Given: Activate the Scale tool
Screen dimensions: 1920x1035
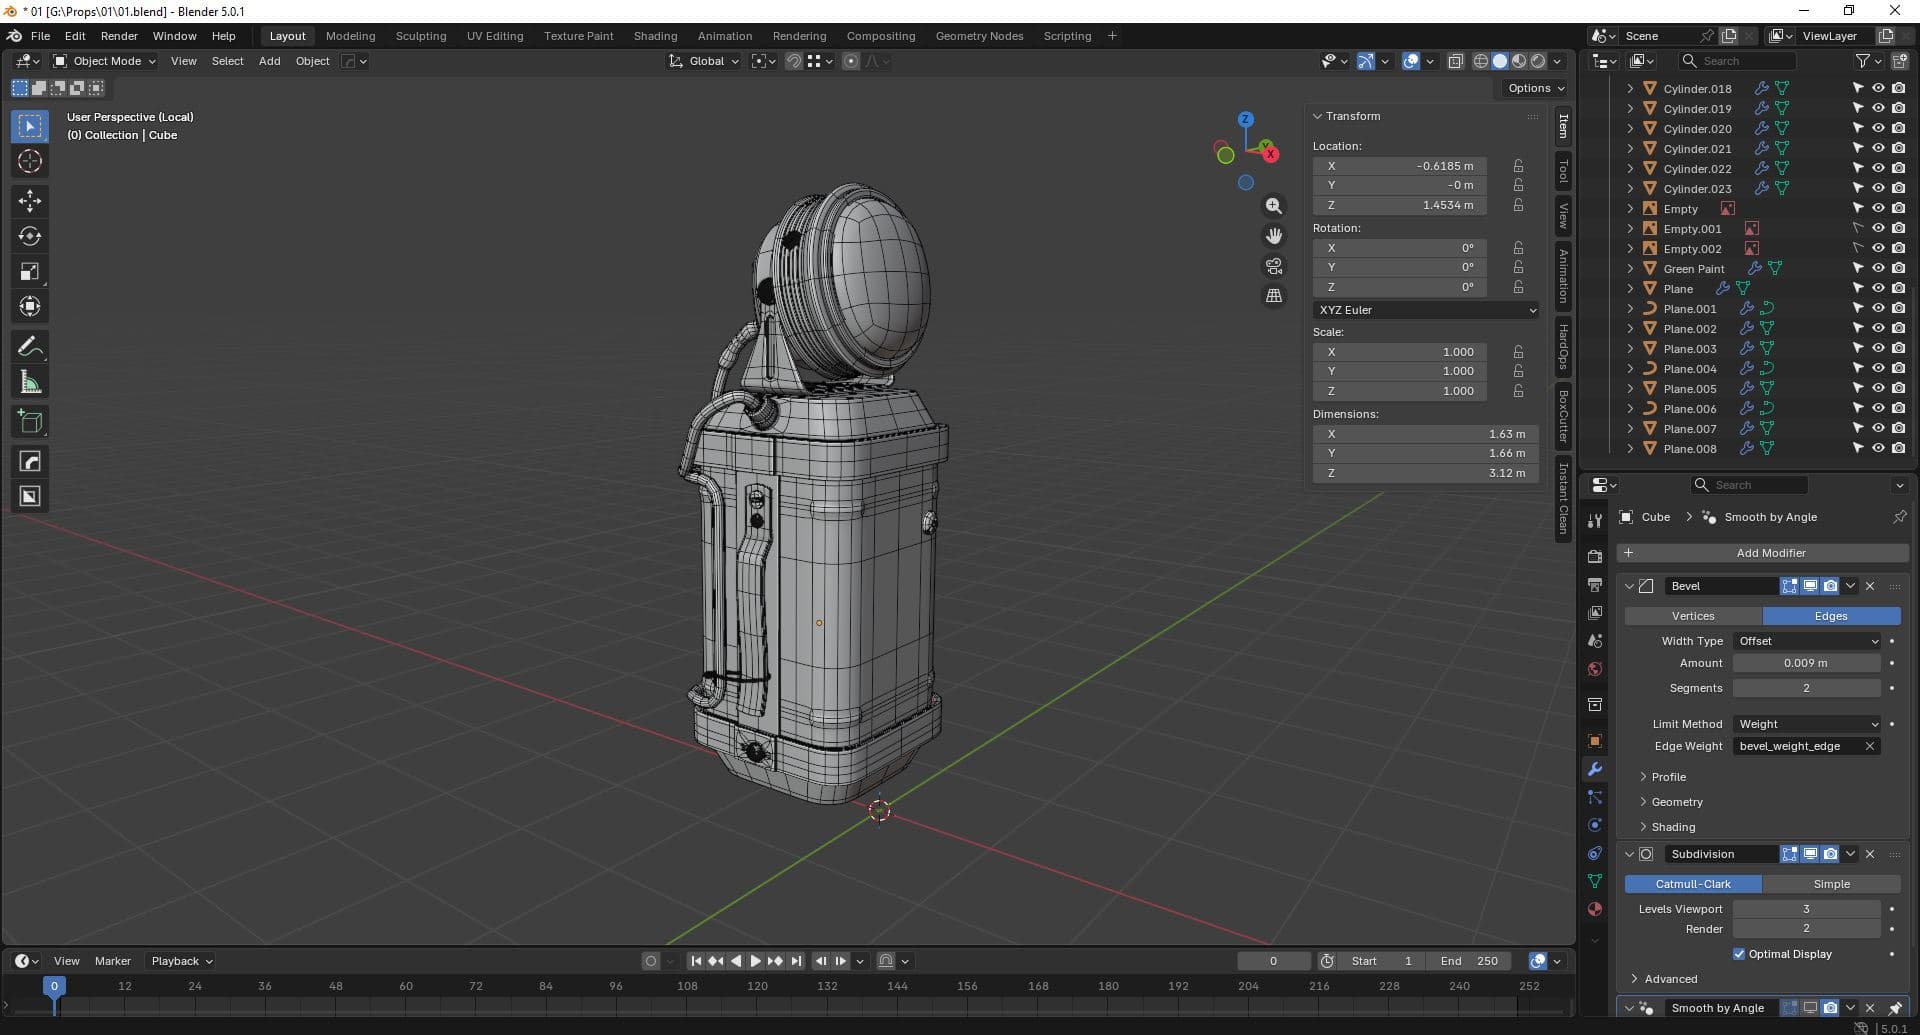Looking at the screenshot, I should pyautogui.click(x=30, y=272).
